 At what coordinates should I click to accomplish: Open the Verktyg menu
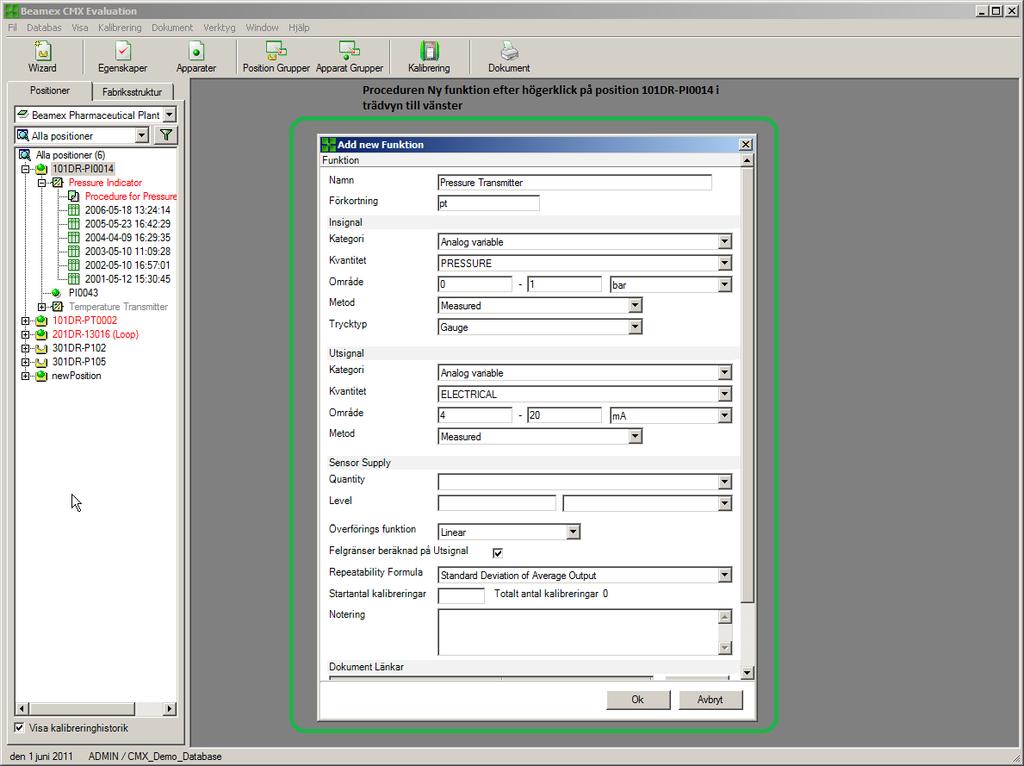coord(219,27)
